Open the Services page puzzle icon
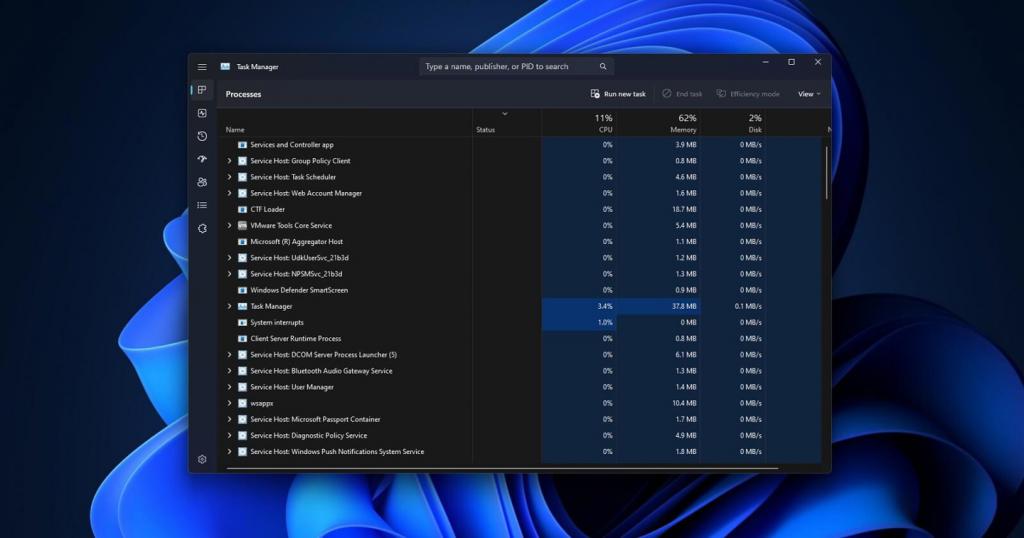Image resolution: width=1024 pixels, height=538 pixels. (x=202, y=228)
